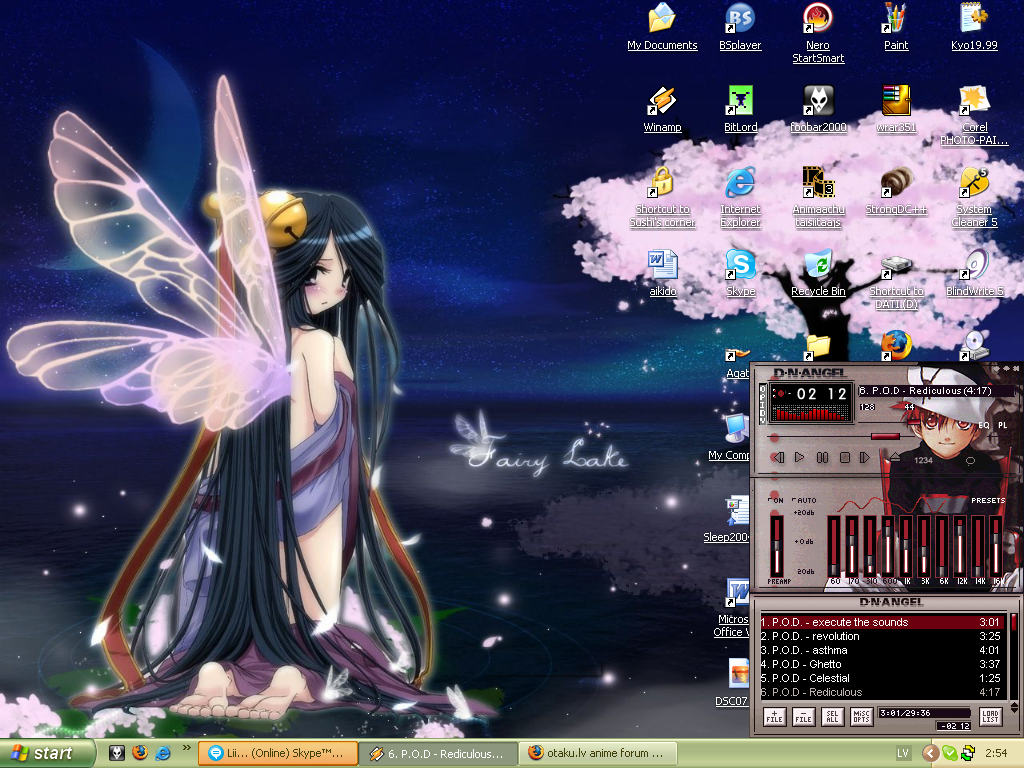Click the Winamp time display 02 12
The height and width of the screenshot is (768, 1024).
(x=821, y=394)
